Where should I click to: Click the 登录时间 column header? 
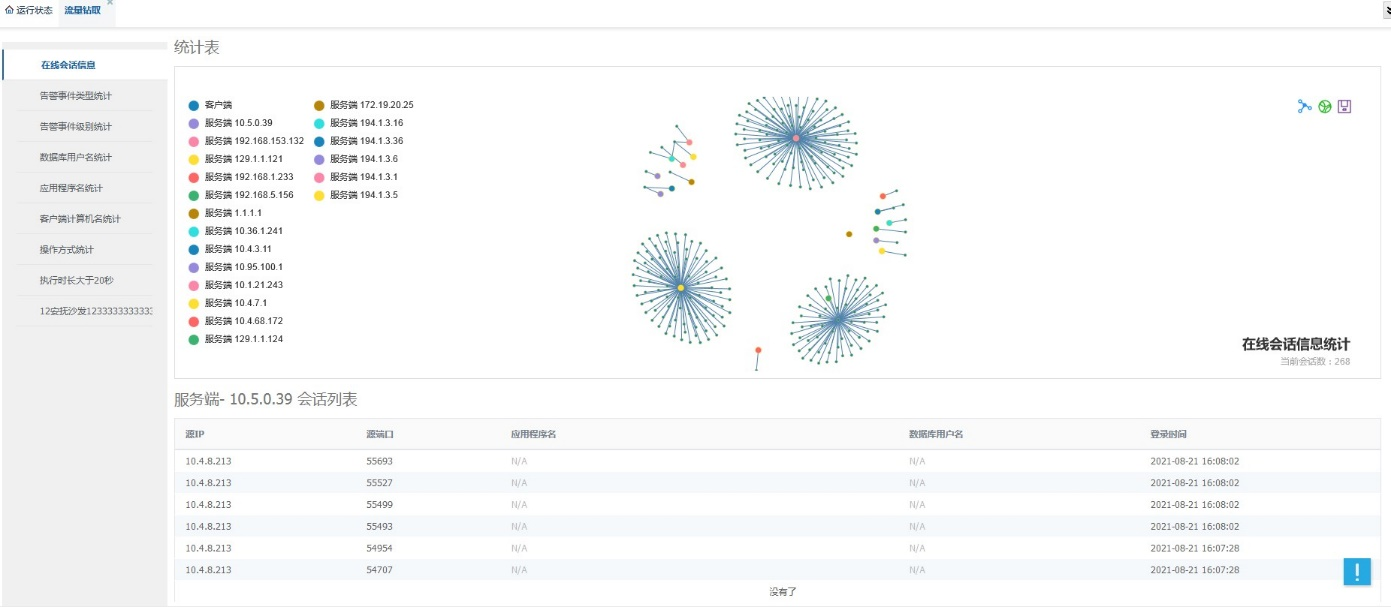click(1169, 434)
